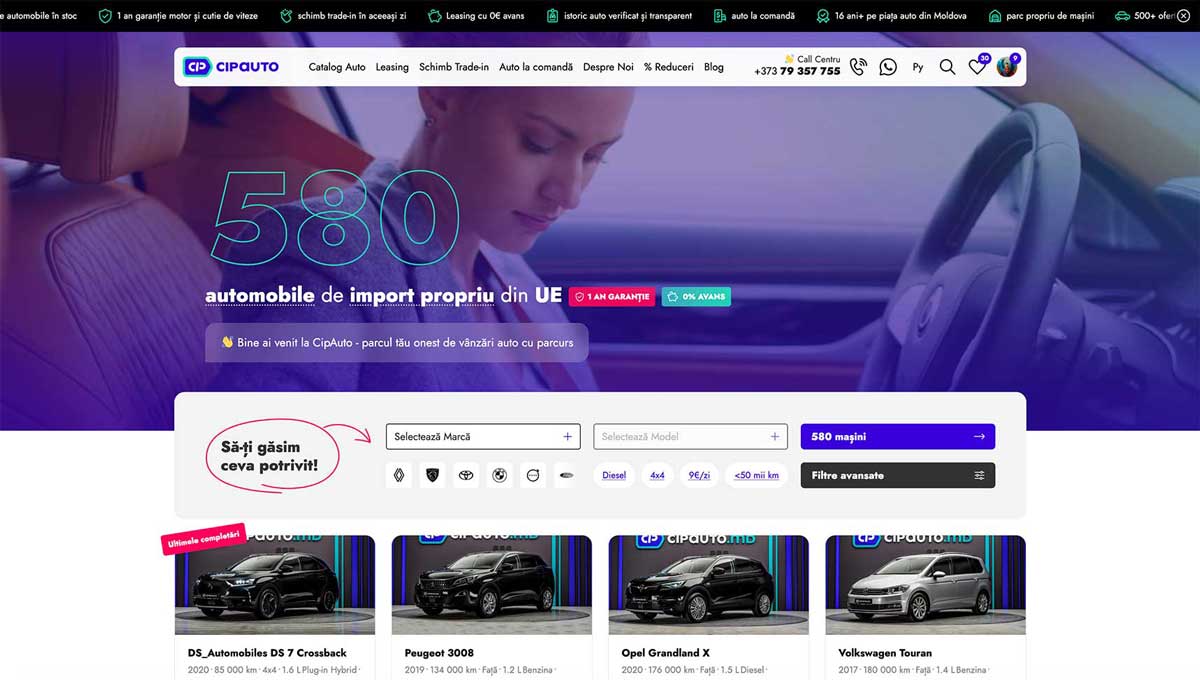The height and width of the screenshot is (680, 1200).
Task: Click the WhatsApp icon in the navbar
Action: (x=888, y=67)
